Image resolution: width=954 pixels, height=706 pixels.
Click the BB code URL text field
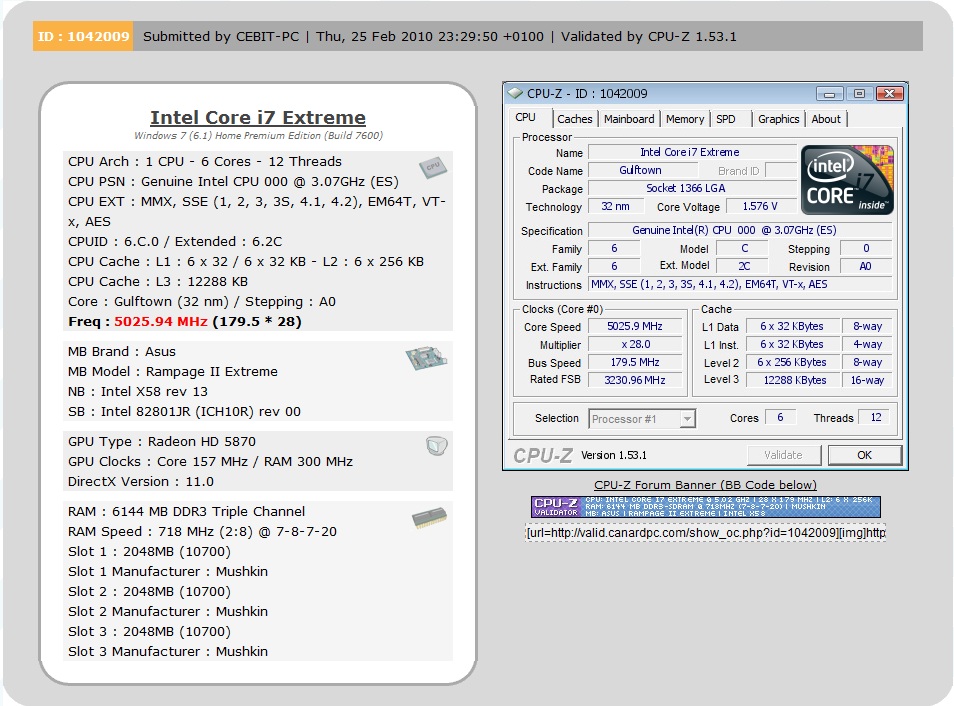706,533
